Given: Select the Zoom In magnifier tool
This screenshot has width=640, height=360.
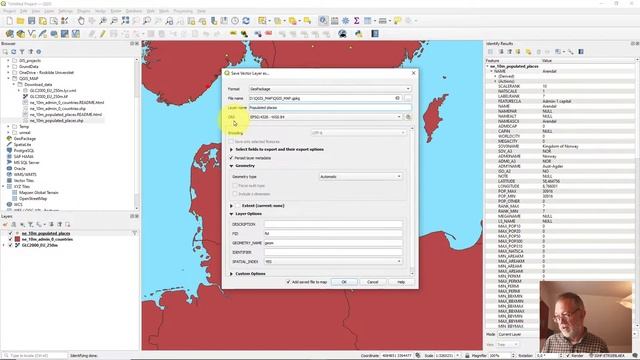Looking at the screenshot, I should (103, 21).
